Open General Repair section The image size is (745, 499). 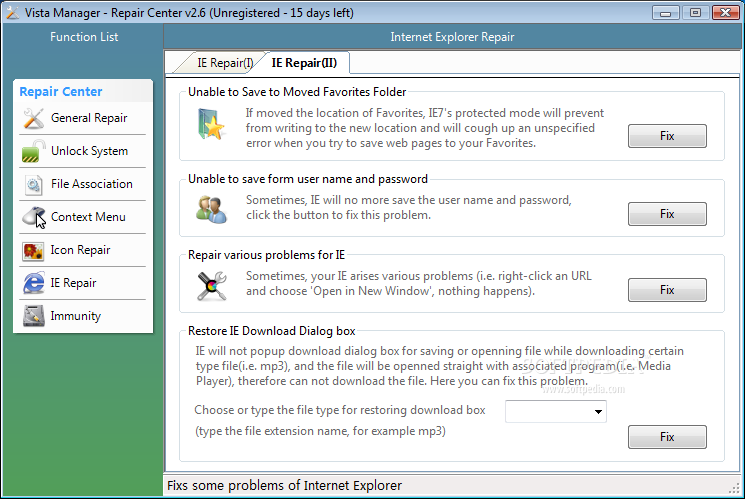click(x=89, y=118)
